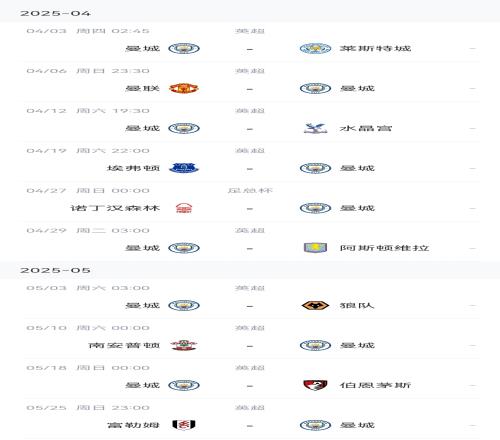Click the Aston Villa club crest

click(315, 248)
